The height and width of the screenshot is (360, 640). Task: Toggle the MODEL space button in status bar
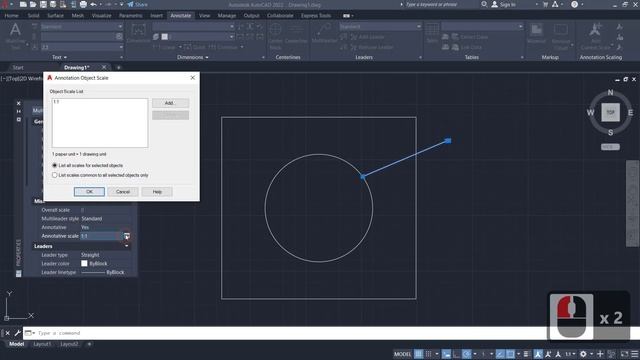coord(402,354)
